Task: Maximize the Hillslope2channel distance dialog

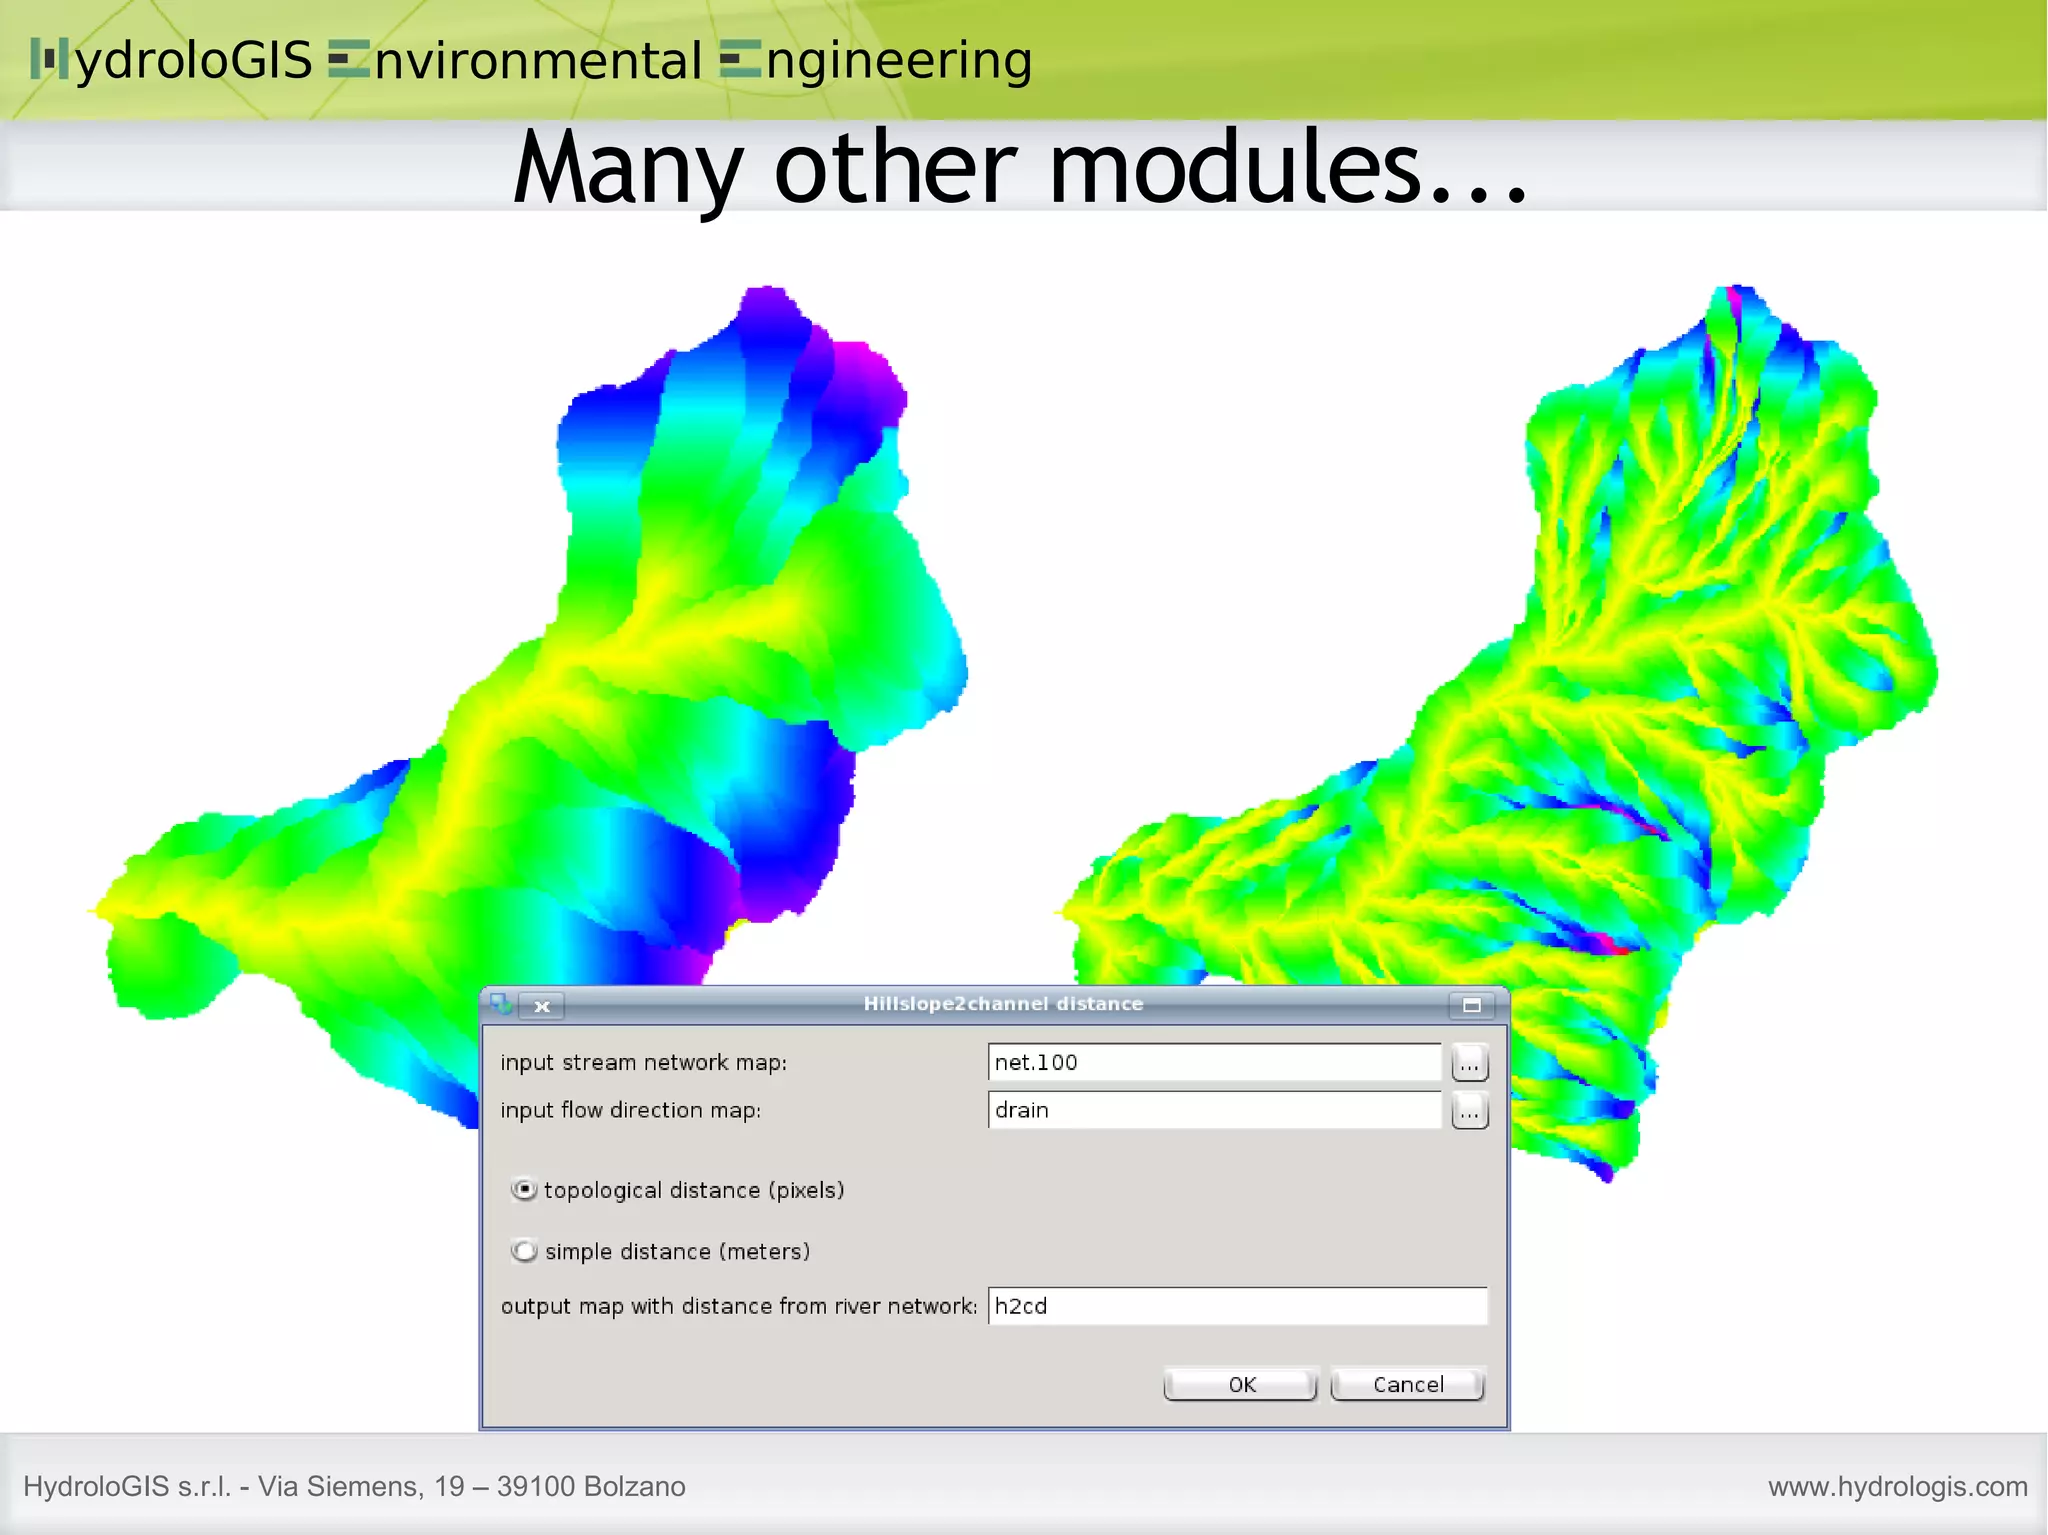Action: coord(1471,1005)
